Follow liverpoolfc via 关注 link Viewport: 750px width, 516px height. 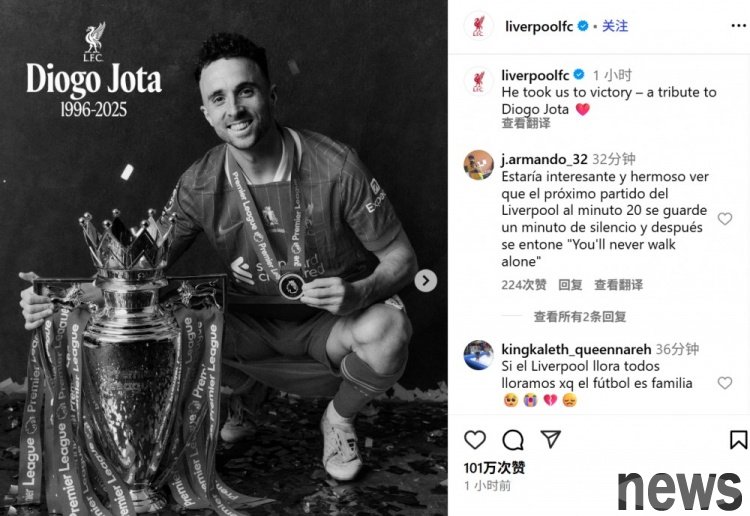point(615,26)
